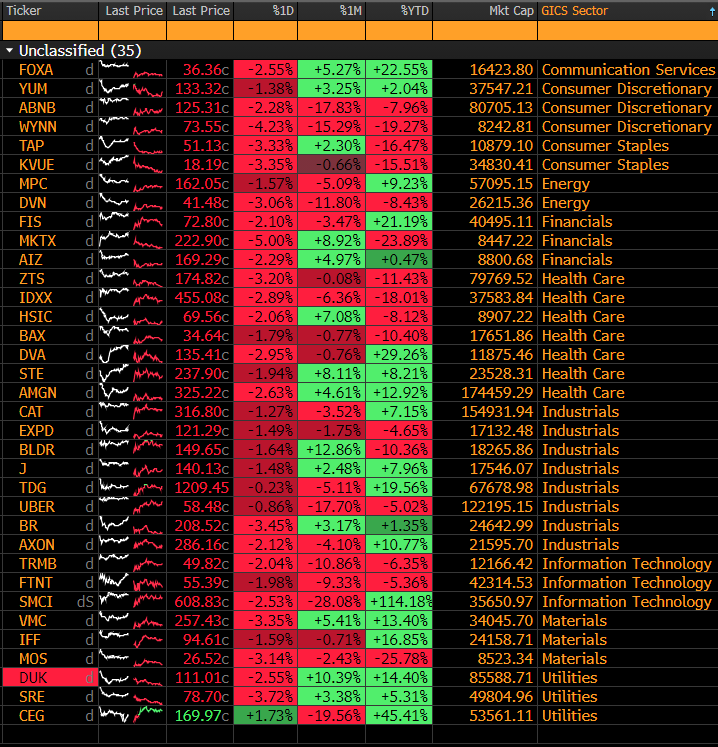Sort by the %1D column header

click(x=283, y=10)
